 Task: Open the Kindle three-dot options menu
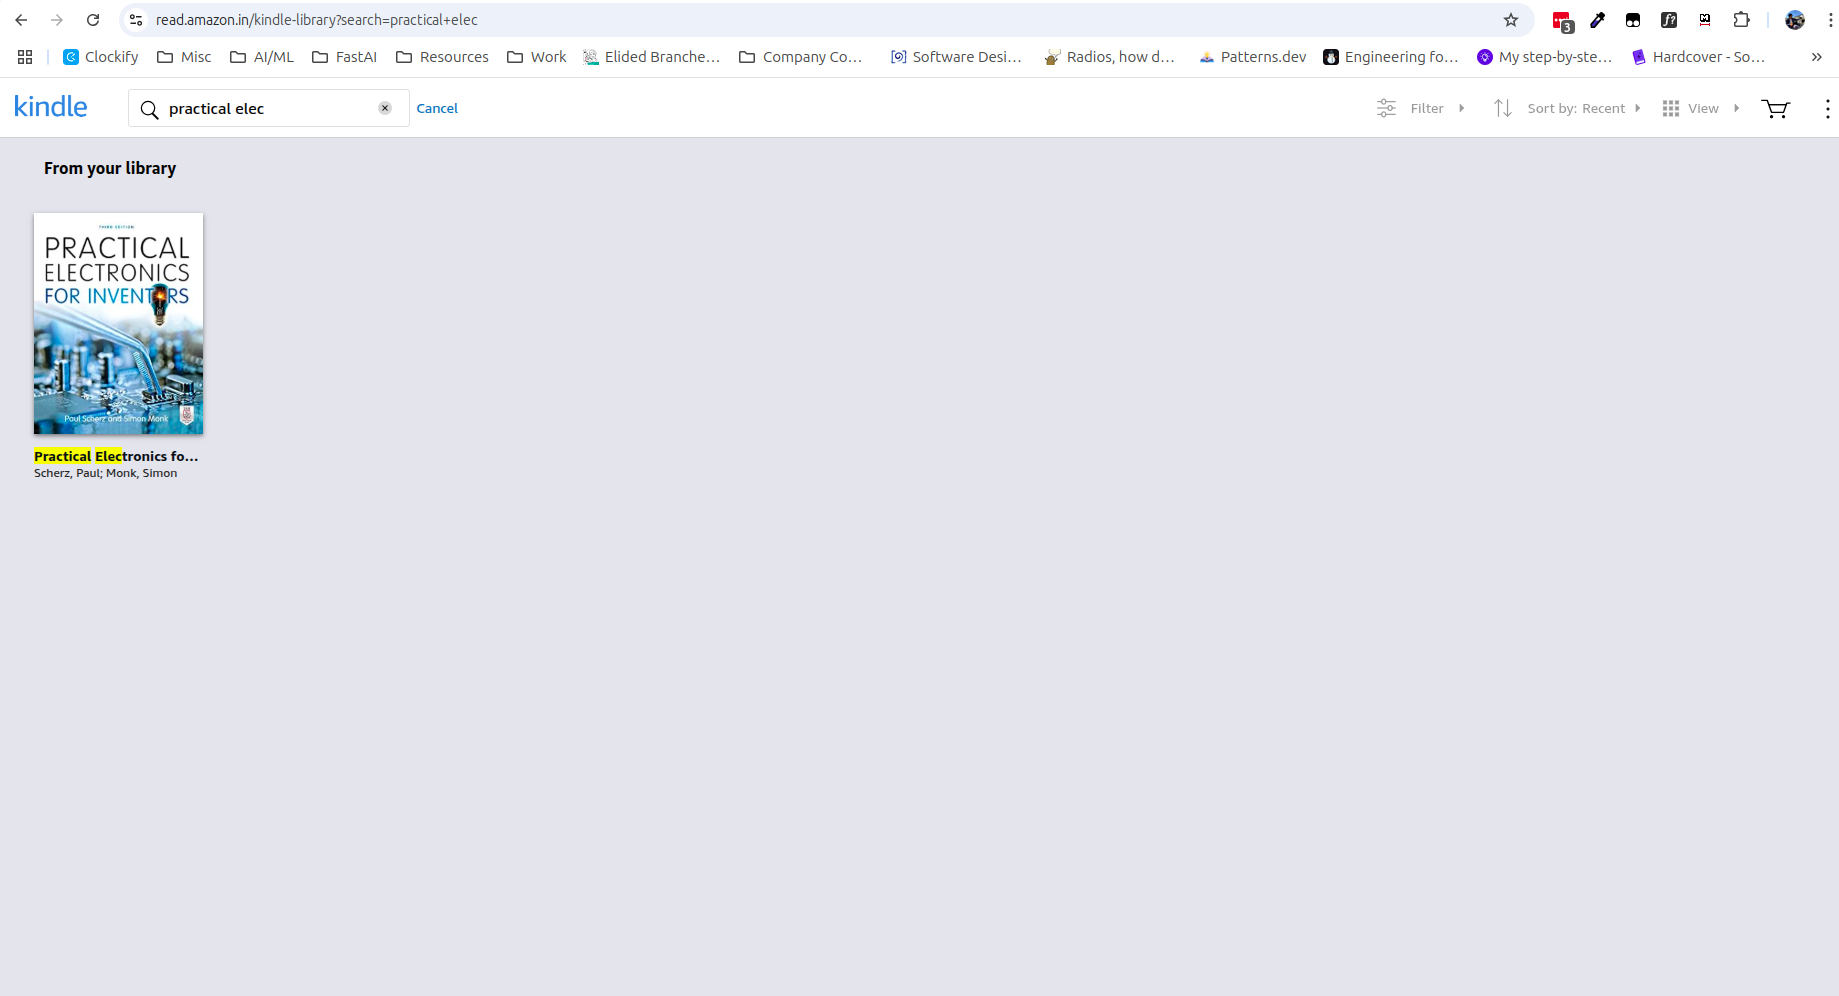click(x=1827, y=108)
